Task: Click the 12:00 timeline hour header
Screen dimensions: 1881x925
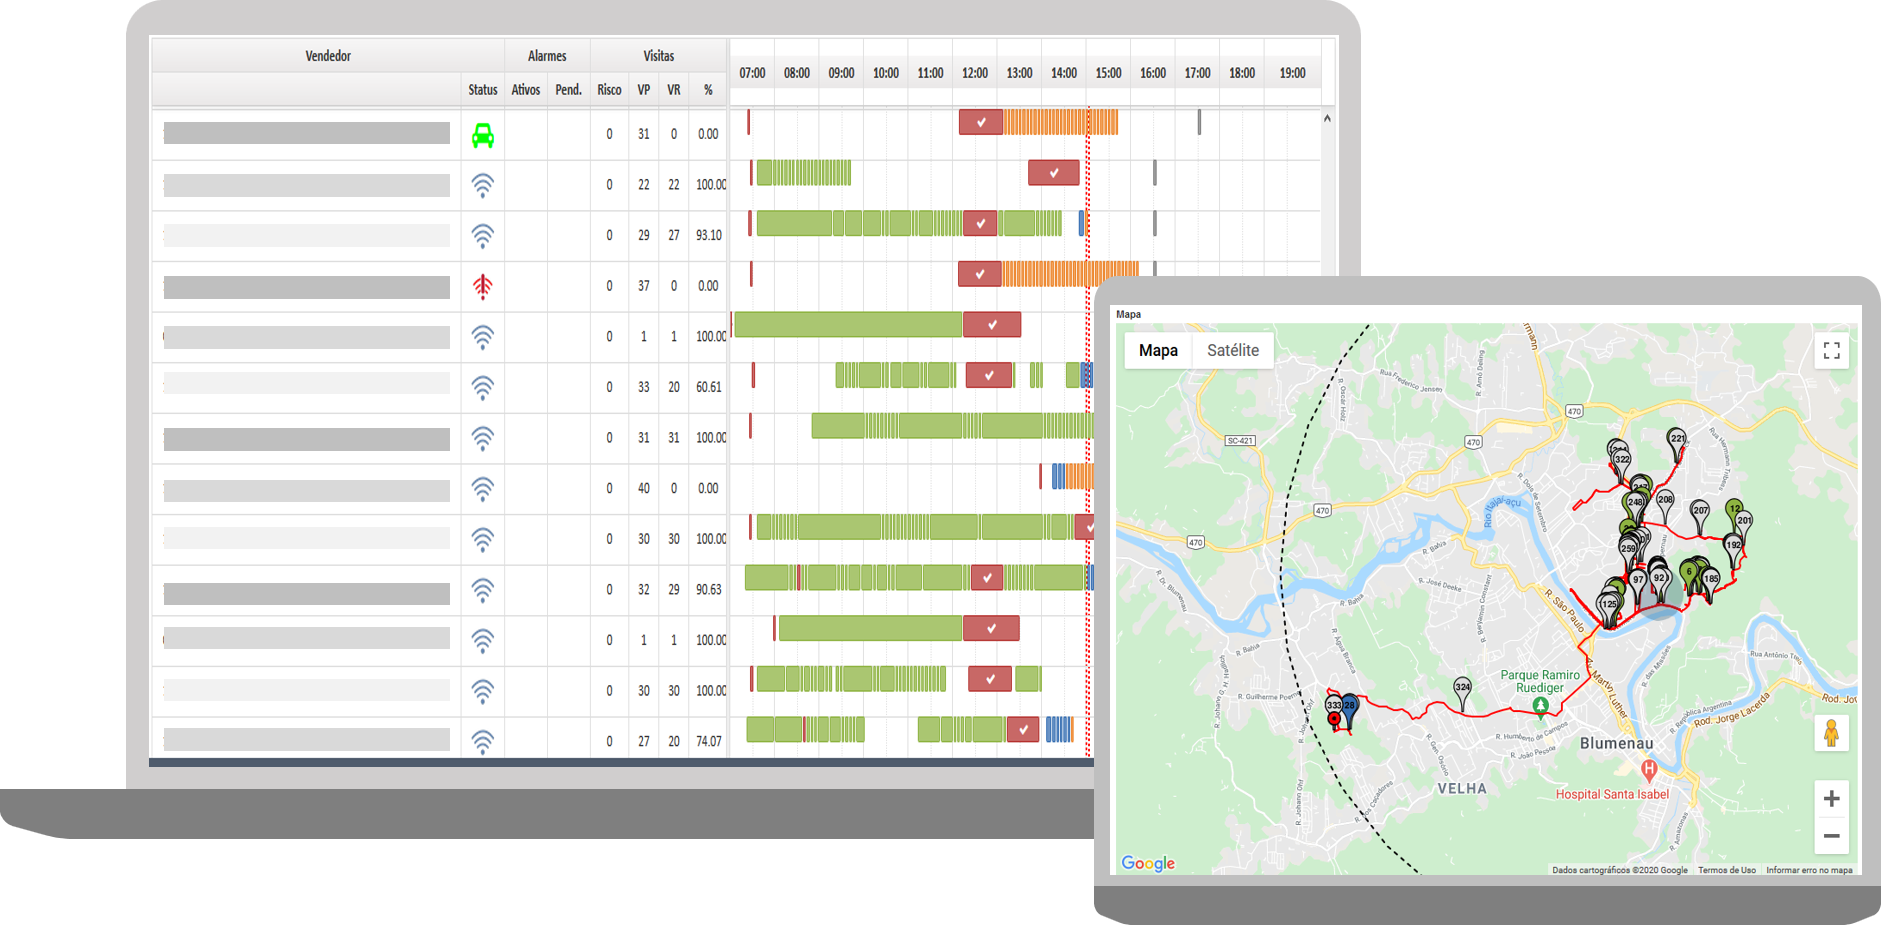Action: [974, 73]
